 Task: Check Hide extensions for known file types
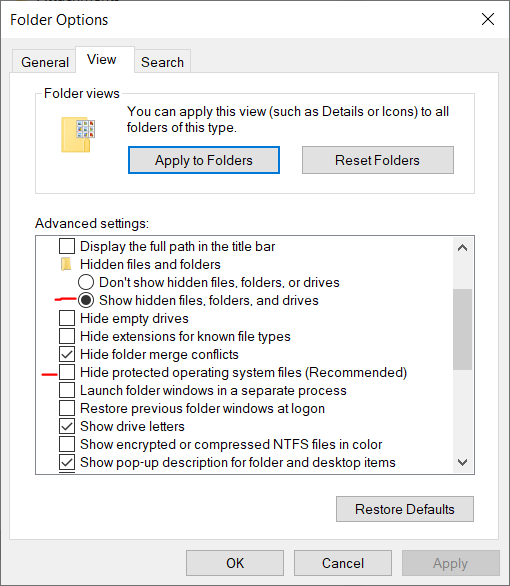(x=67, y=336)
